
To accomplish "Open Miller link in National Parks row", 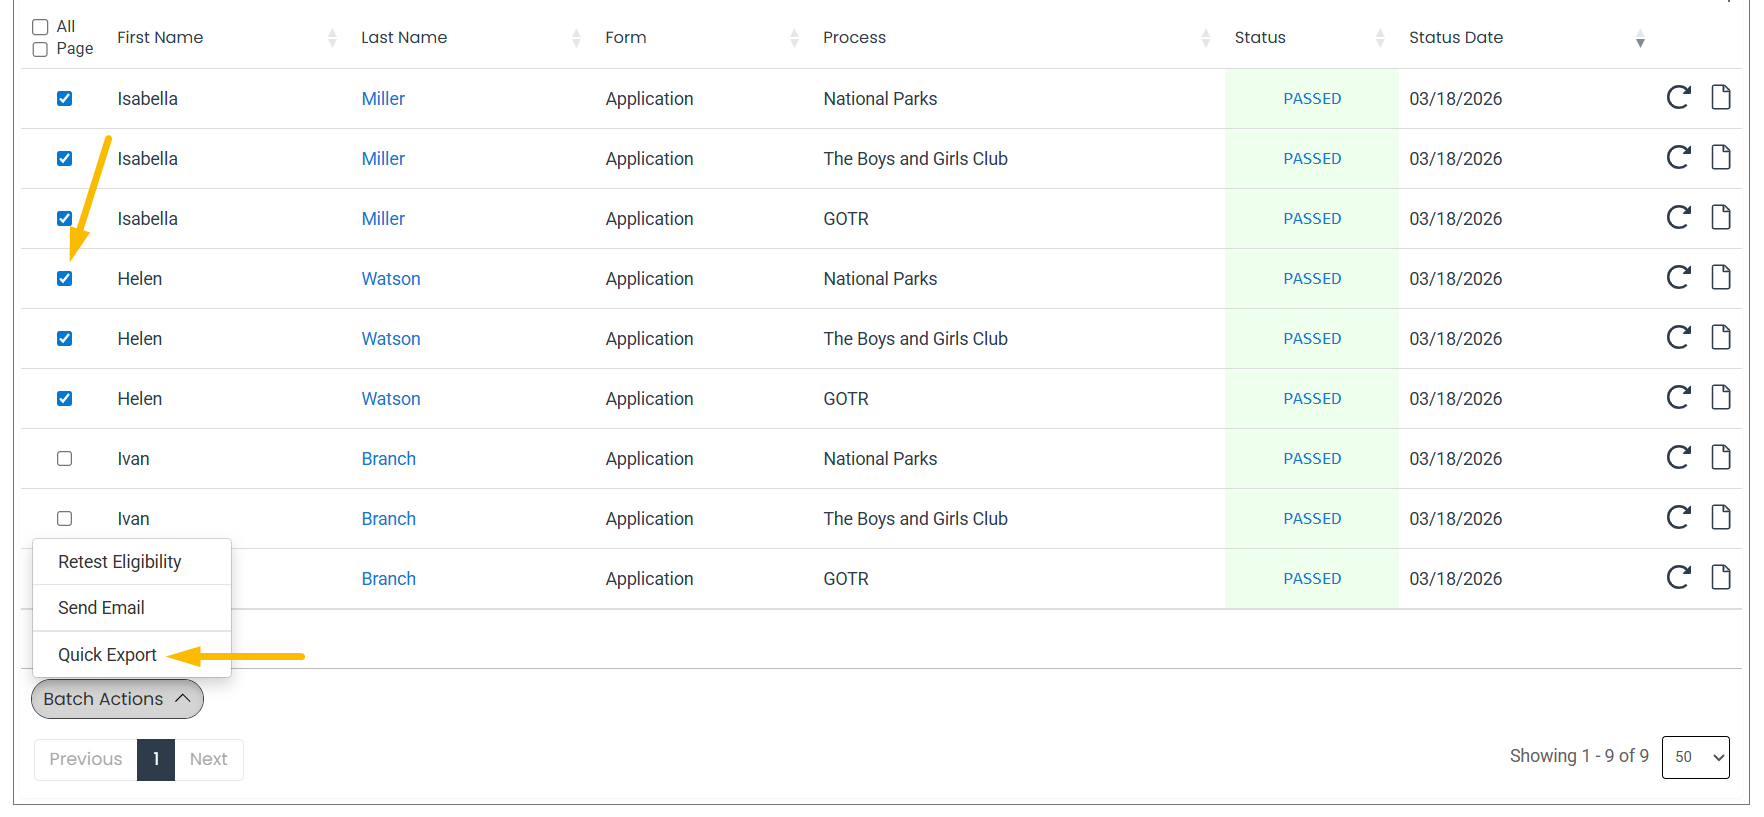I will coord(383,98).
